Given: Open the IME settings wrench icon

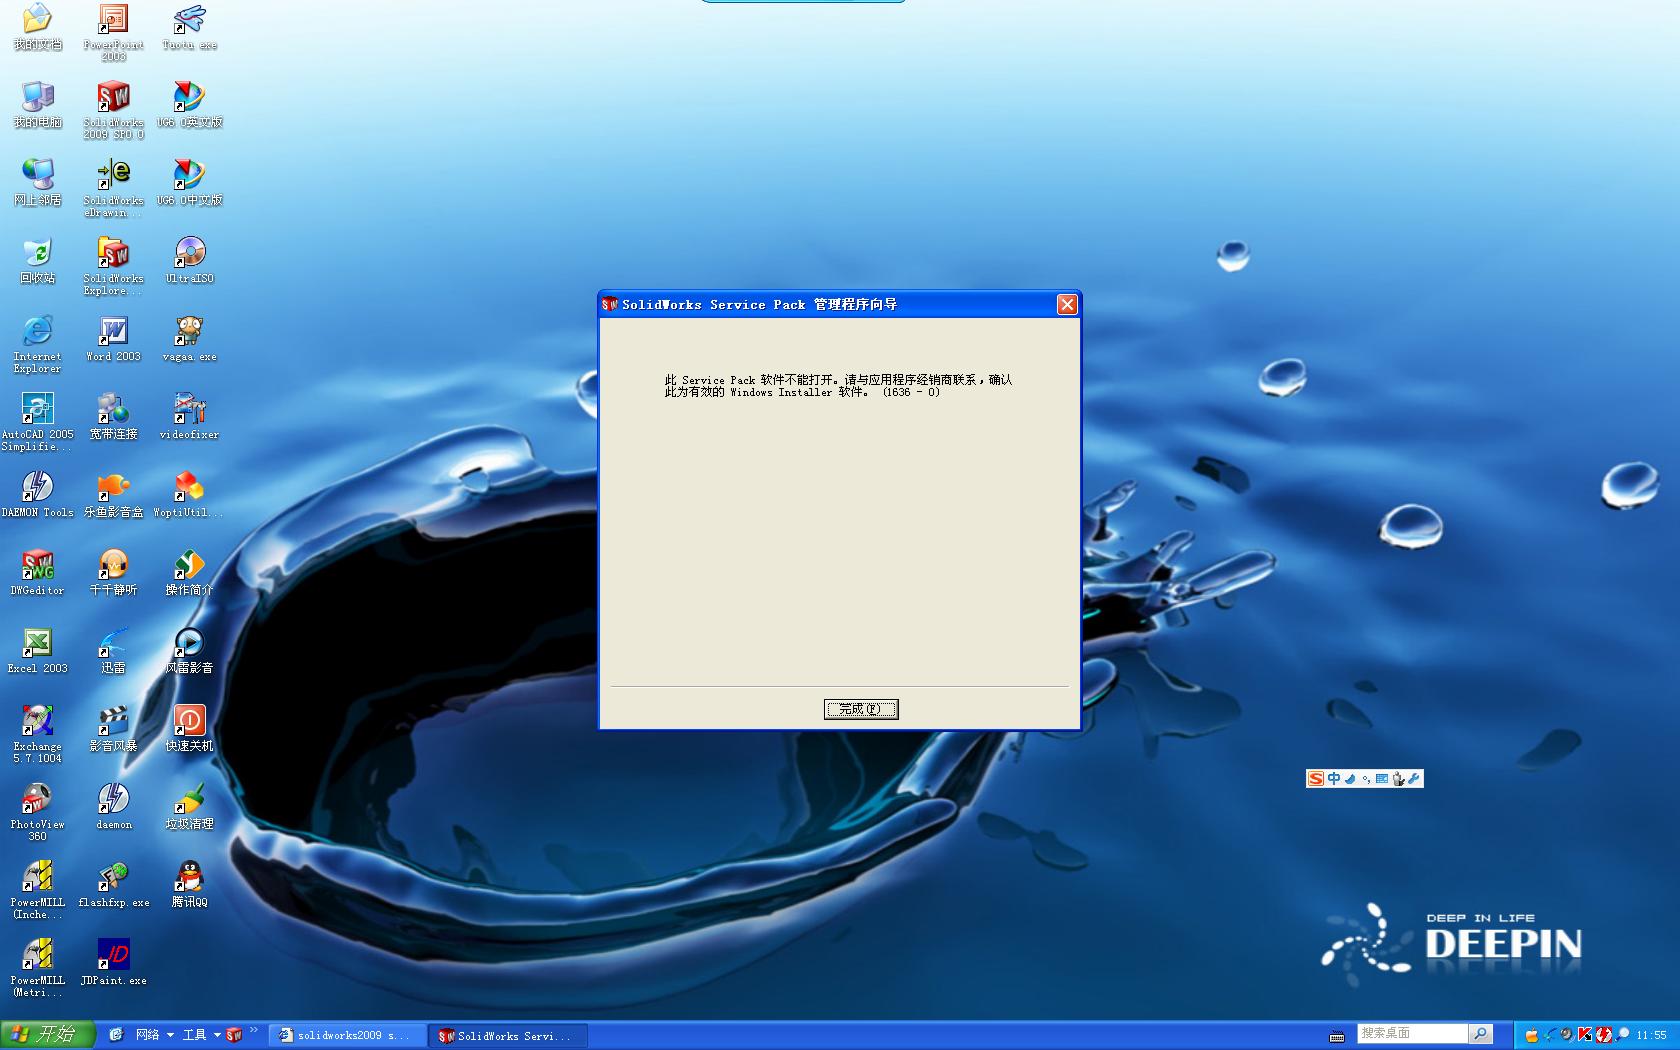Looking at the screenshot, I should 1414,779.
